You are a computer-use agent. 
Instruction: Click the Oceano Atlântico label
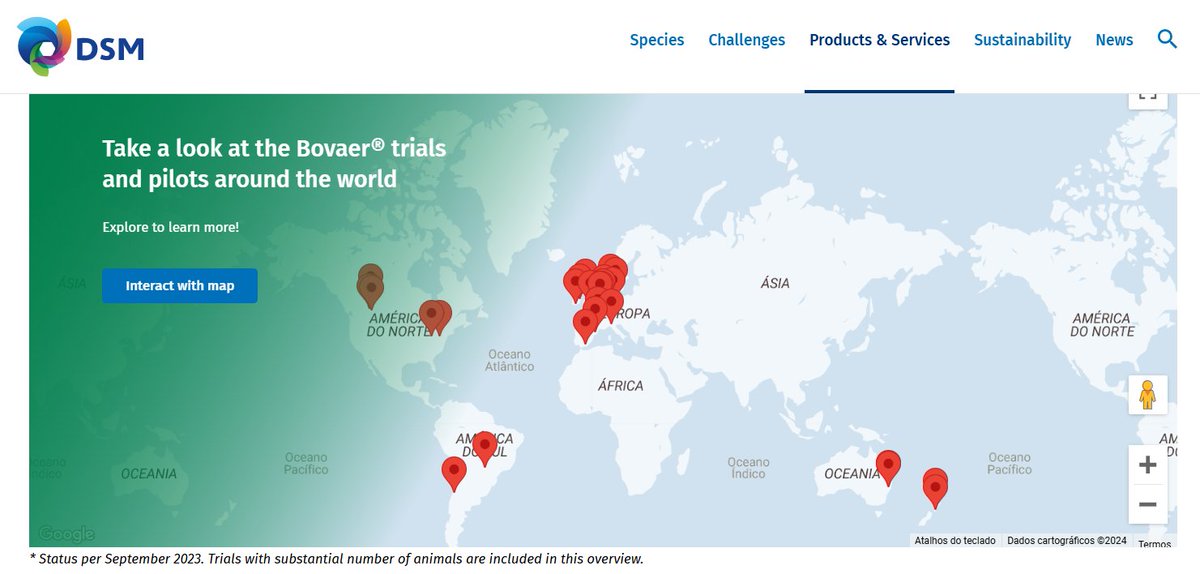(510, 360)
